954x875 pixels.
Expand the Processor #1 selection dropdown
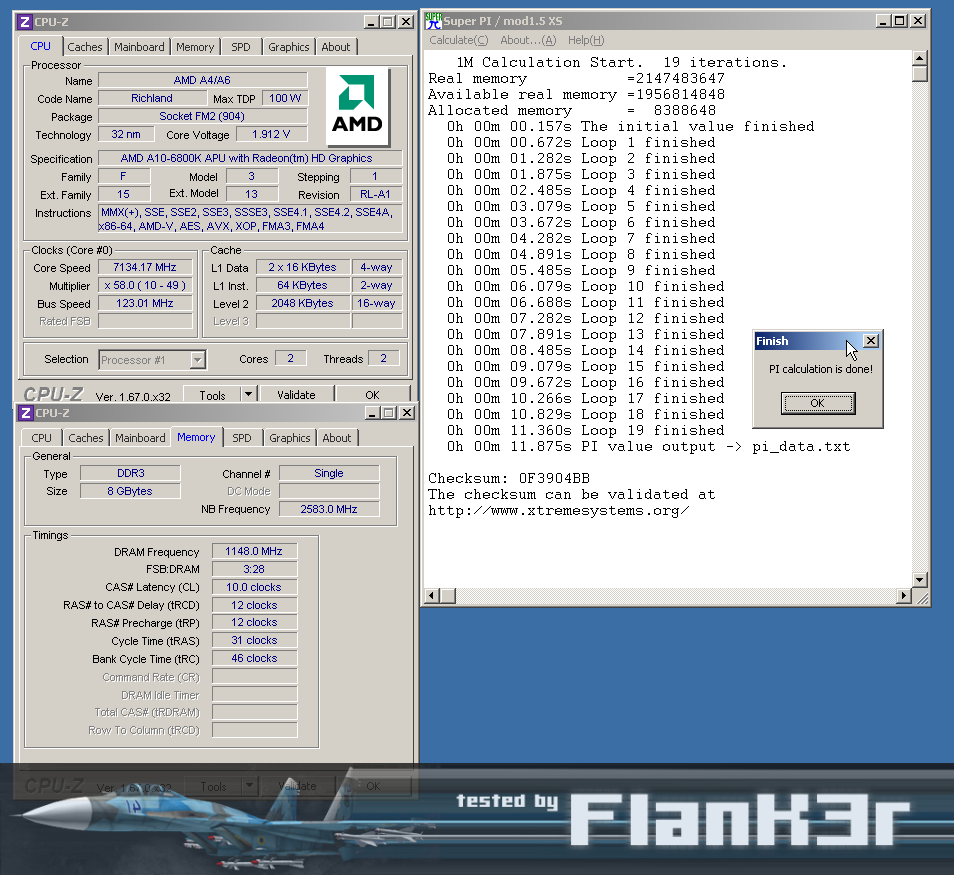[x=197, y=360]
